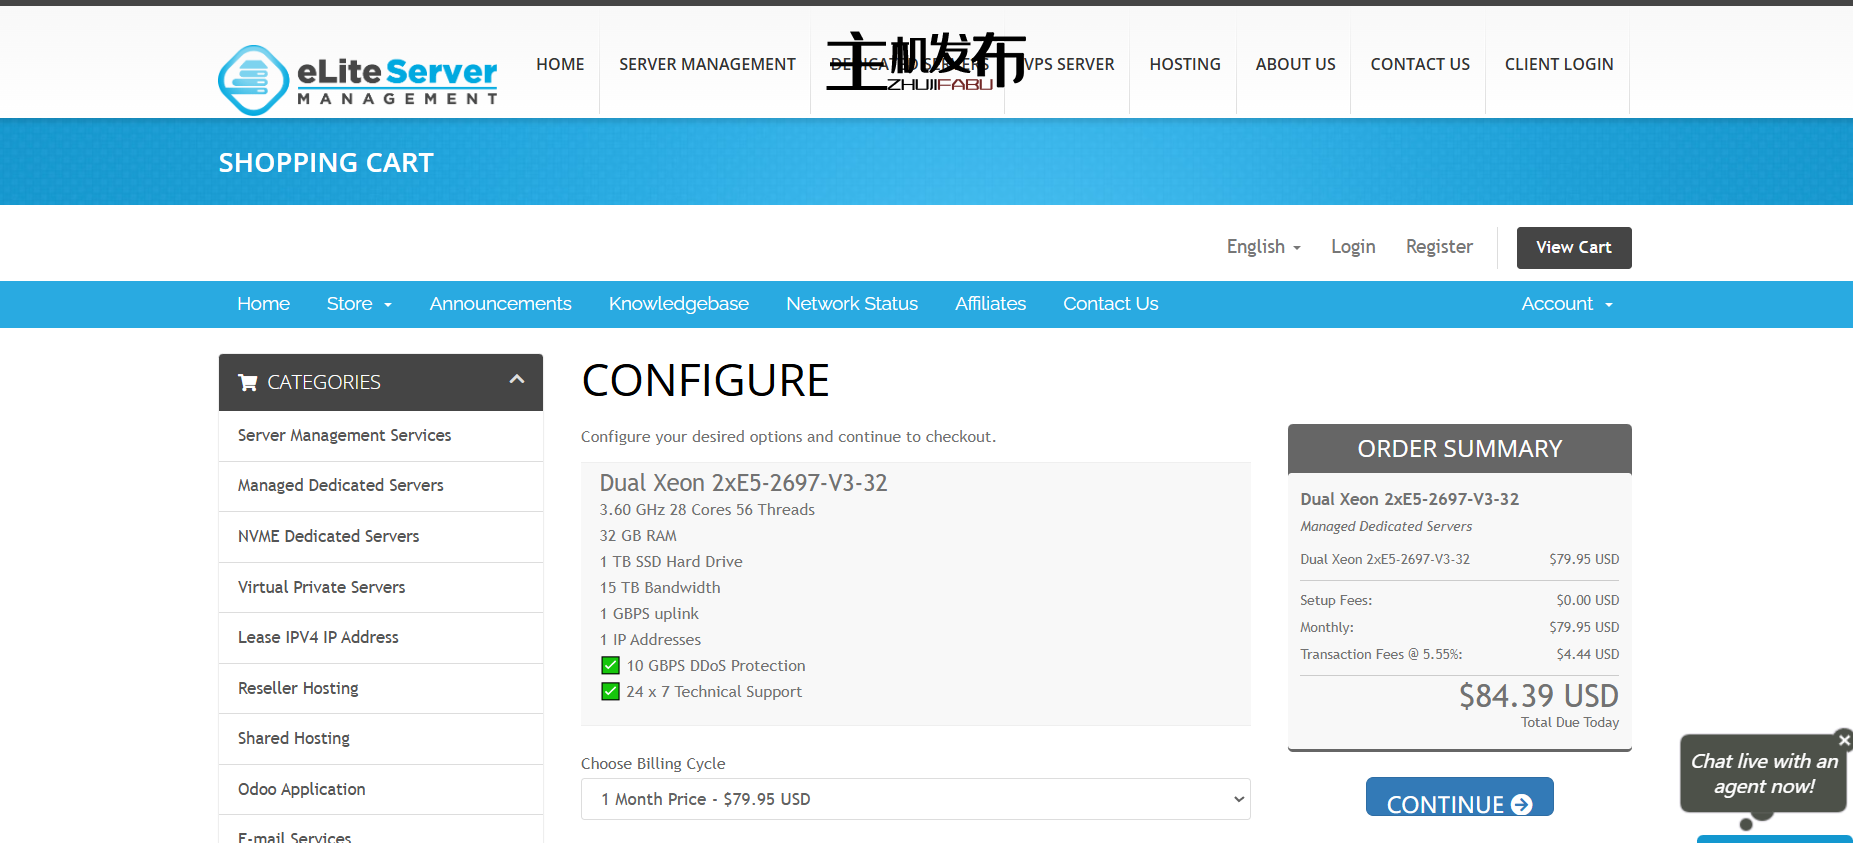Toggle the 24 x 7 Technical Support checkbox
Image resolution: width=1853 pixels, height=843 pixels.
[610, 692]
